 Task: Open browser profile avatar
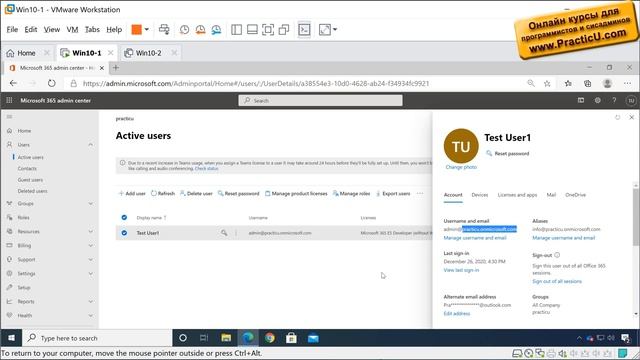pos(607,83)
